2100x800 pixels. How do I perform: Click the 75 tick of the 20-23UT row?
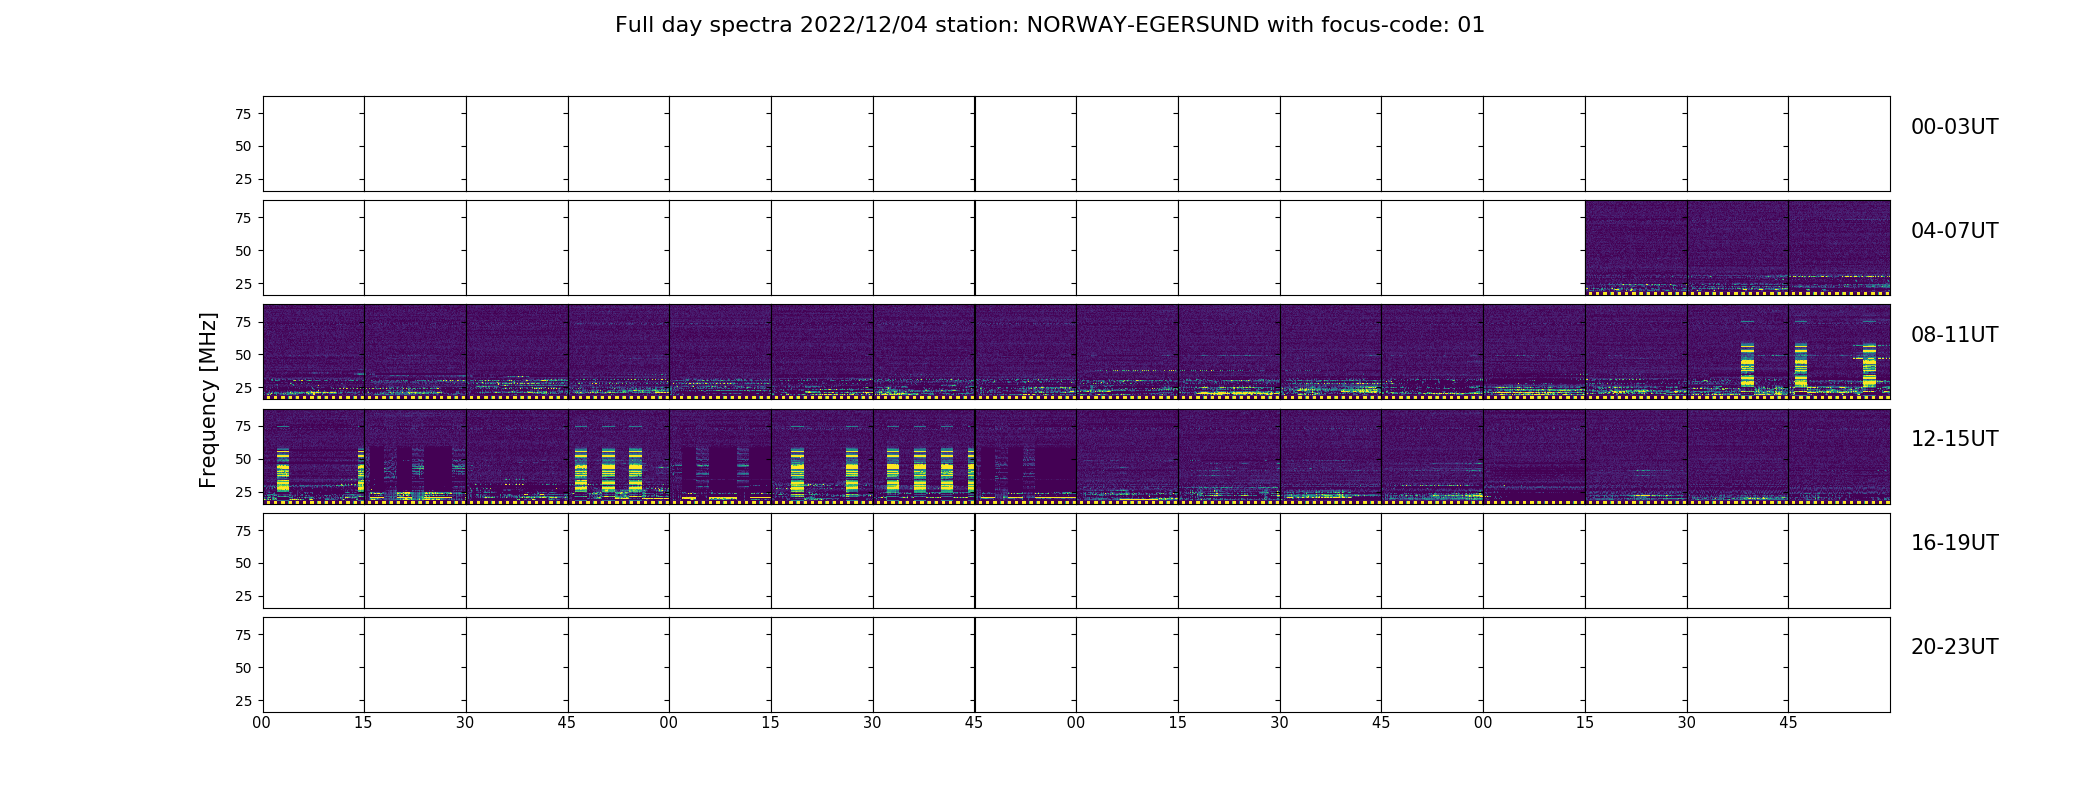(x=243, y=635)
